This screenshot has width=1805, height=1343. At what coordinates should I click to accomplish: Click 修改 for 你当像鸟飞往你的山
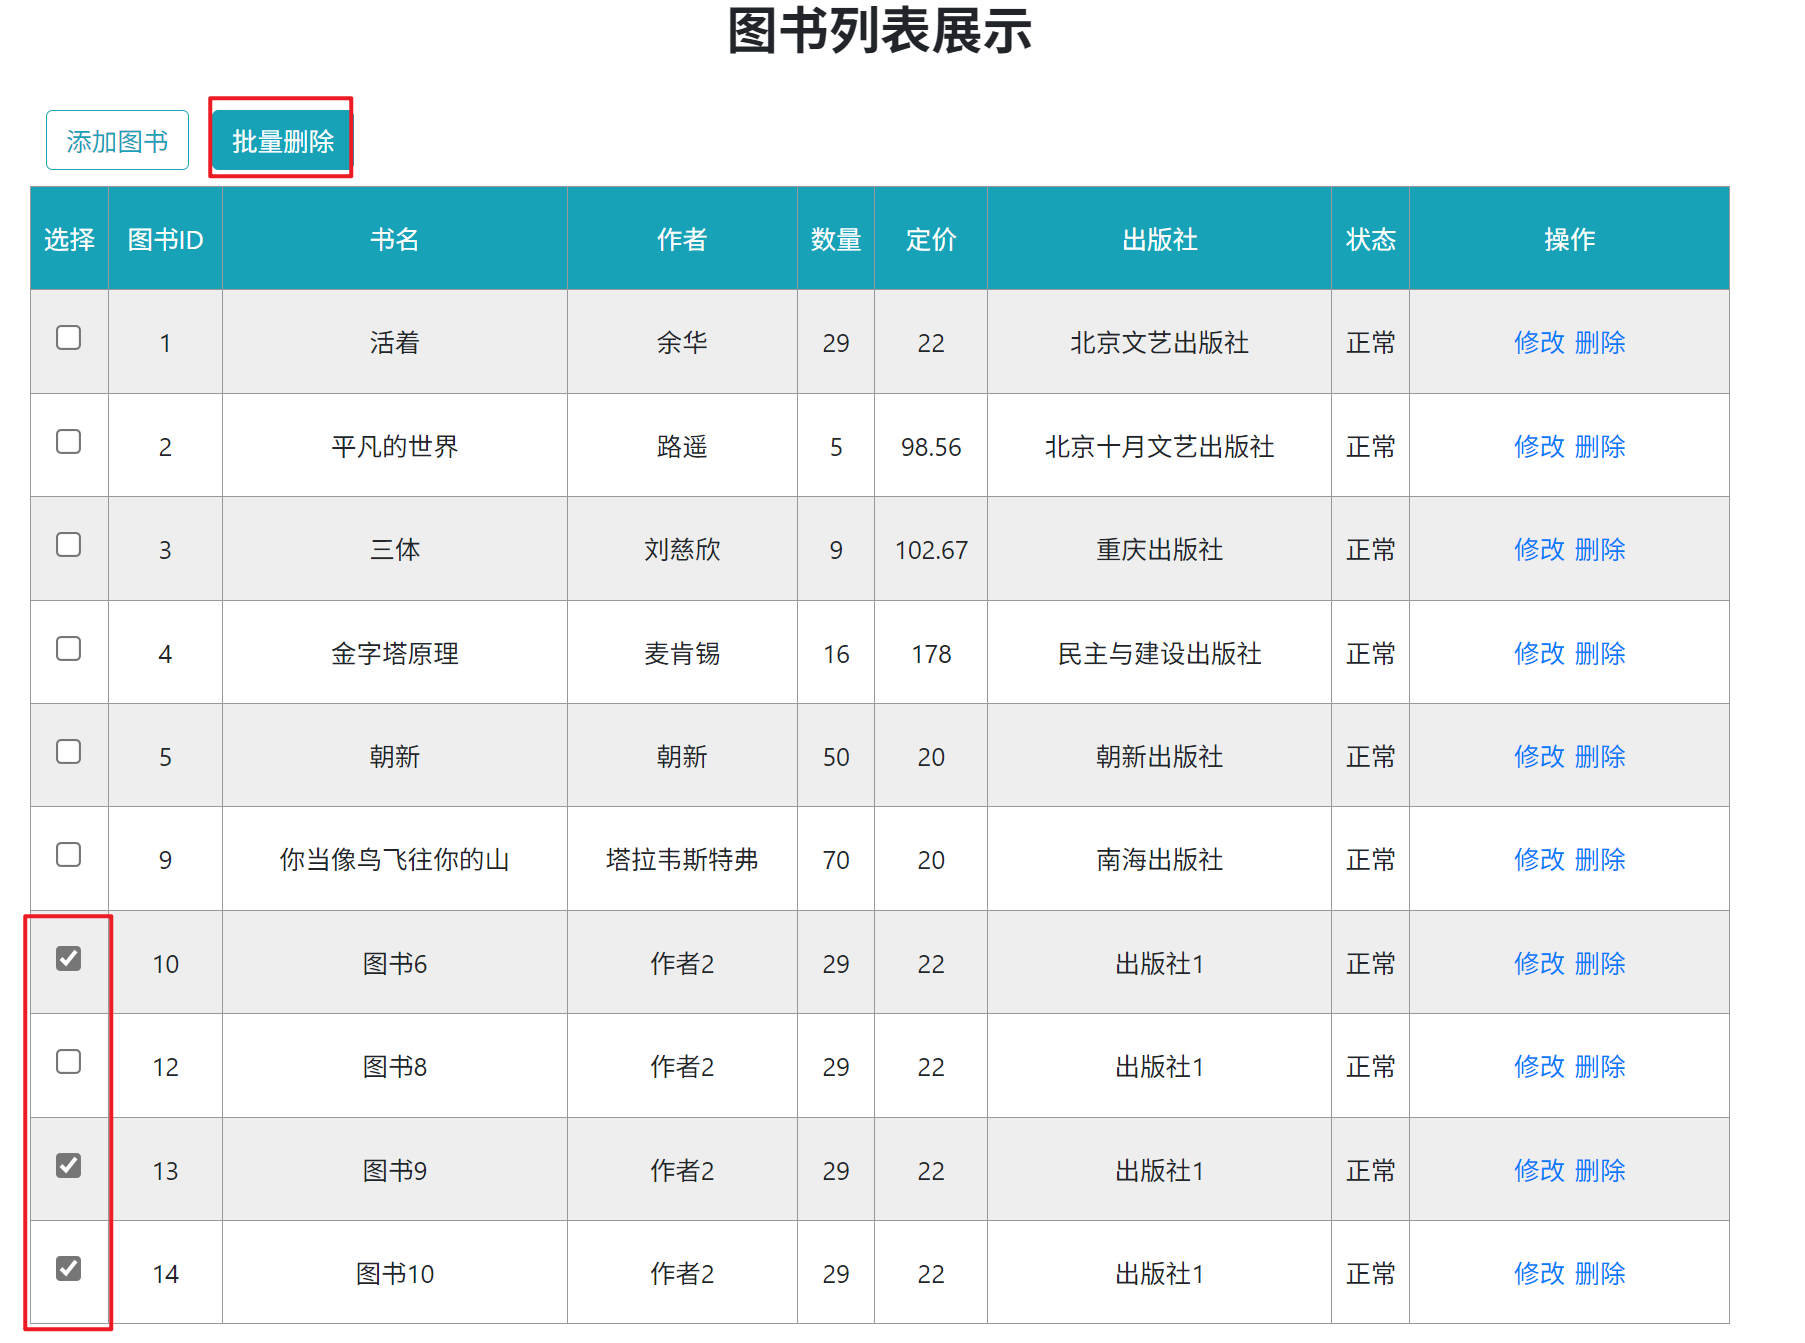(x=1539, y=859)
